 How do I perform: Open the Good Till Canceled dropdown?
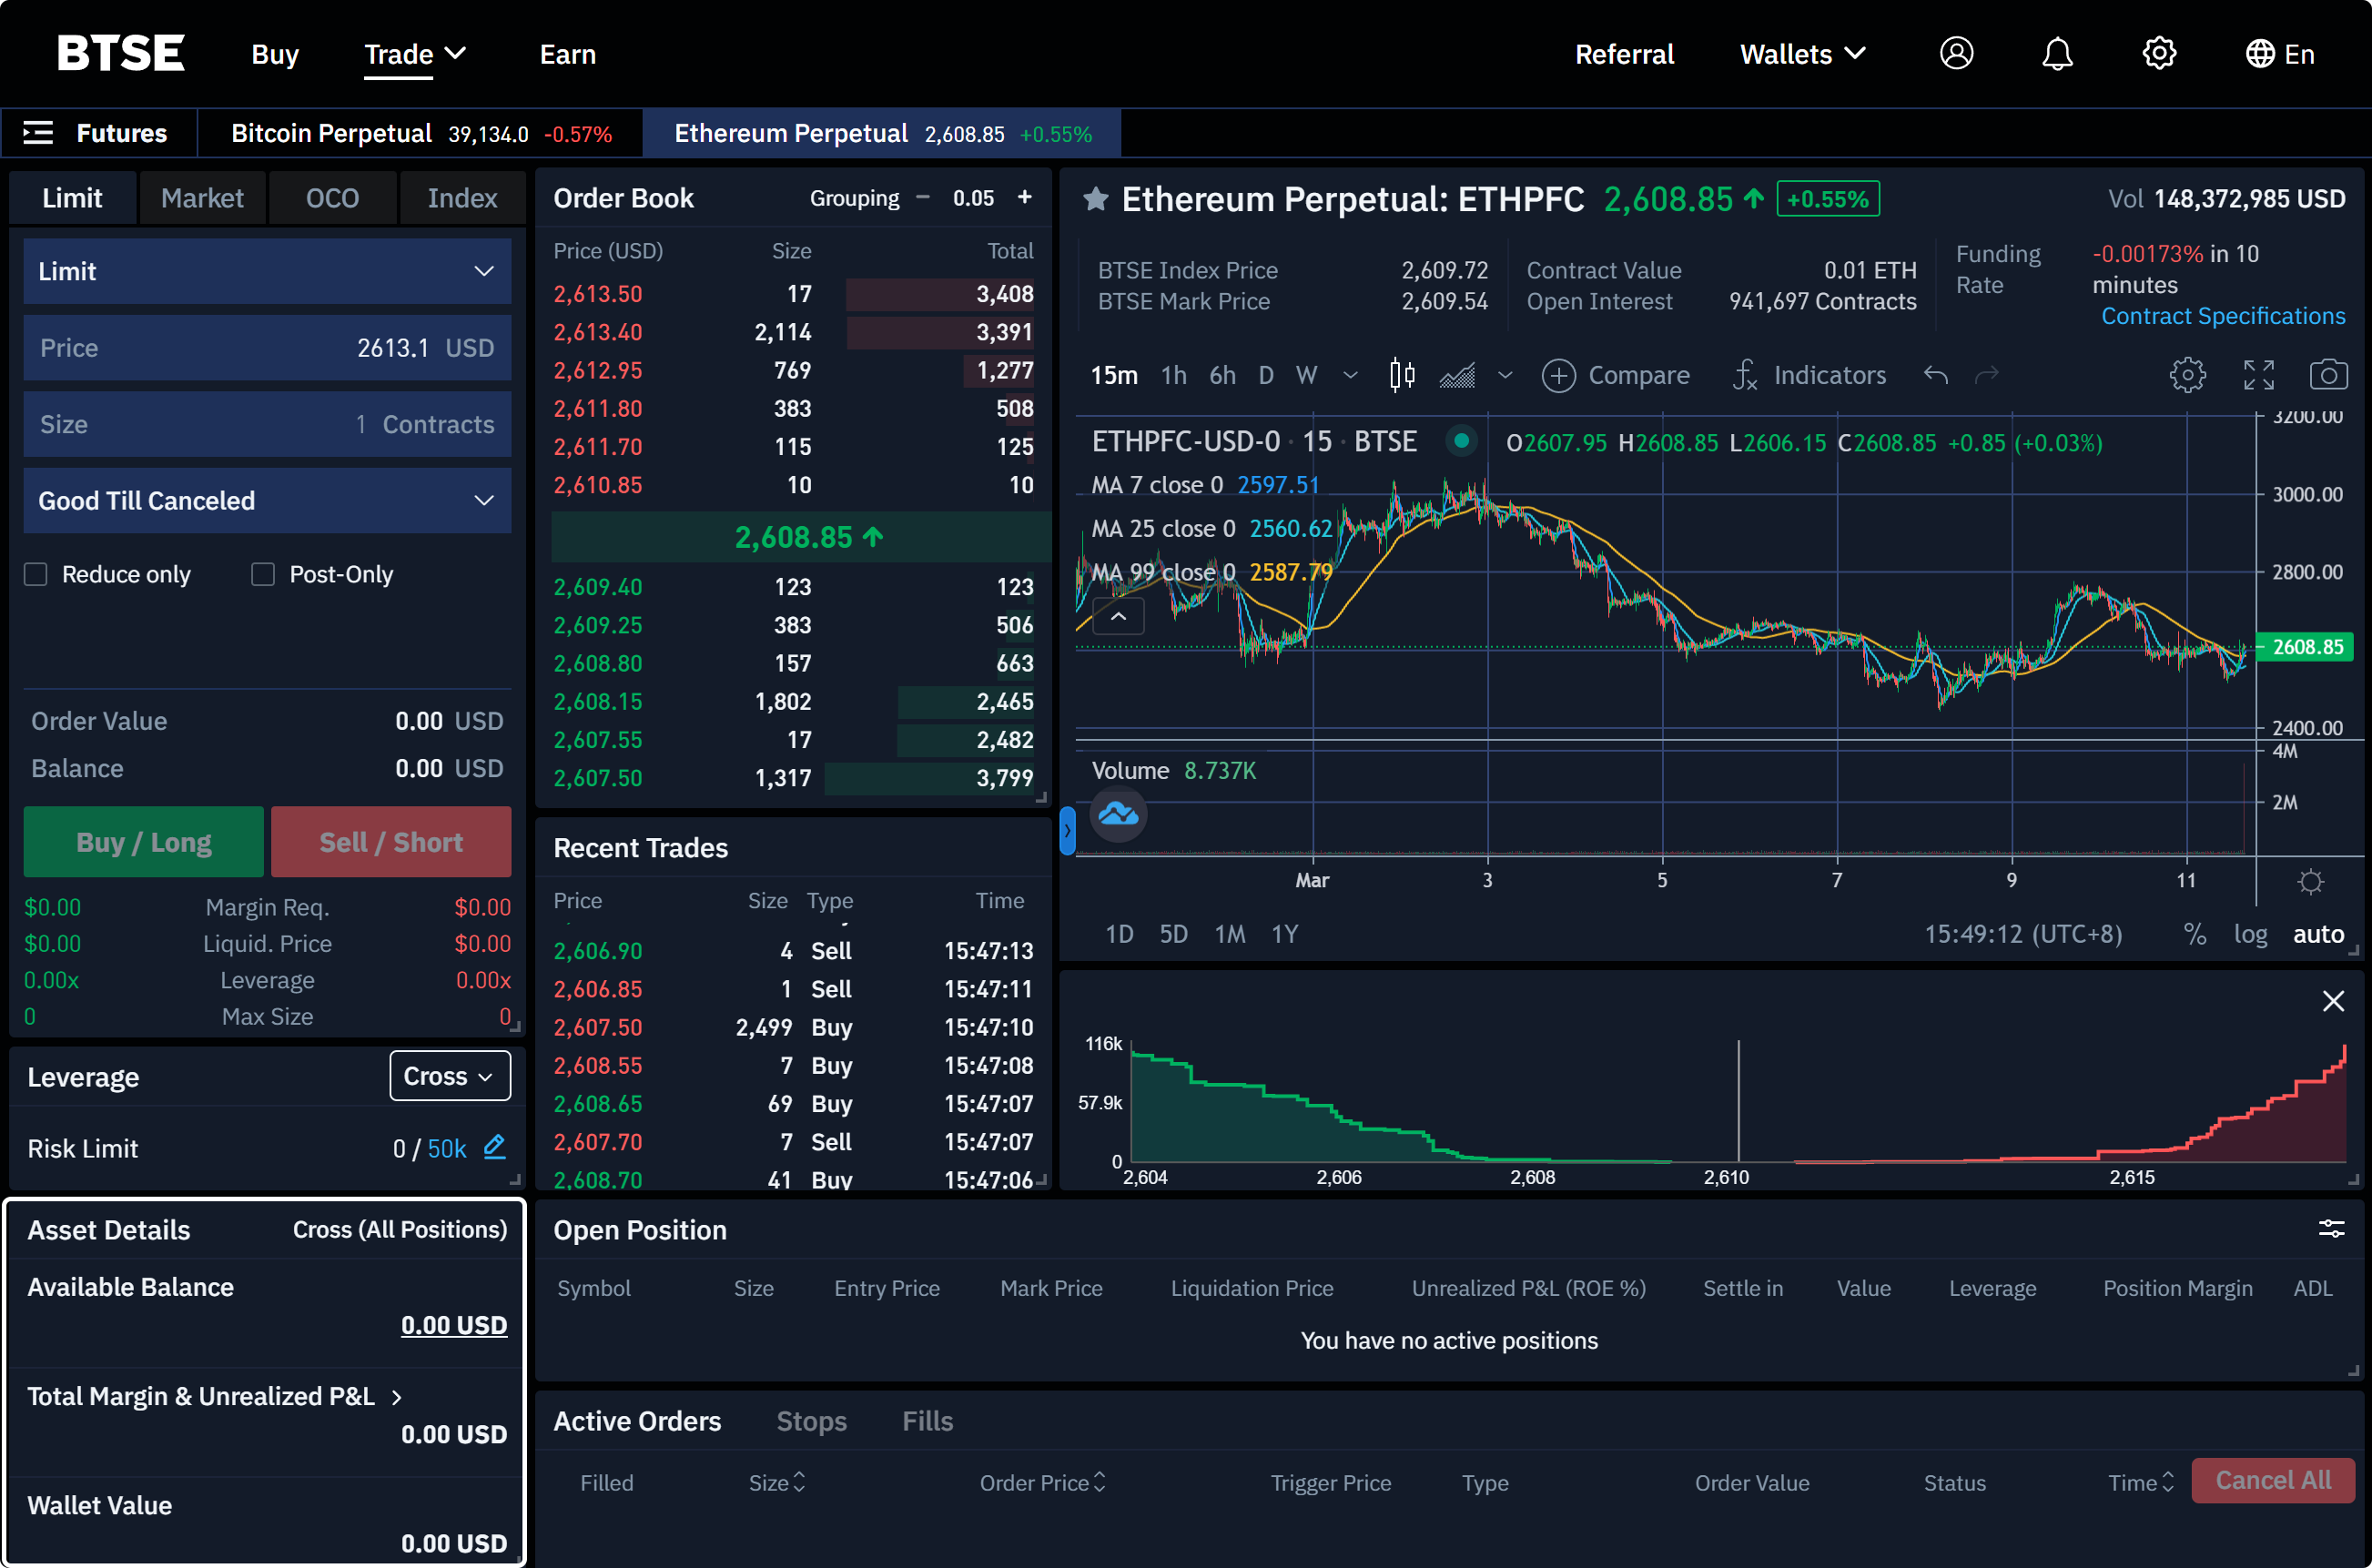[267, 500]
